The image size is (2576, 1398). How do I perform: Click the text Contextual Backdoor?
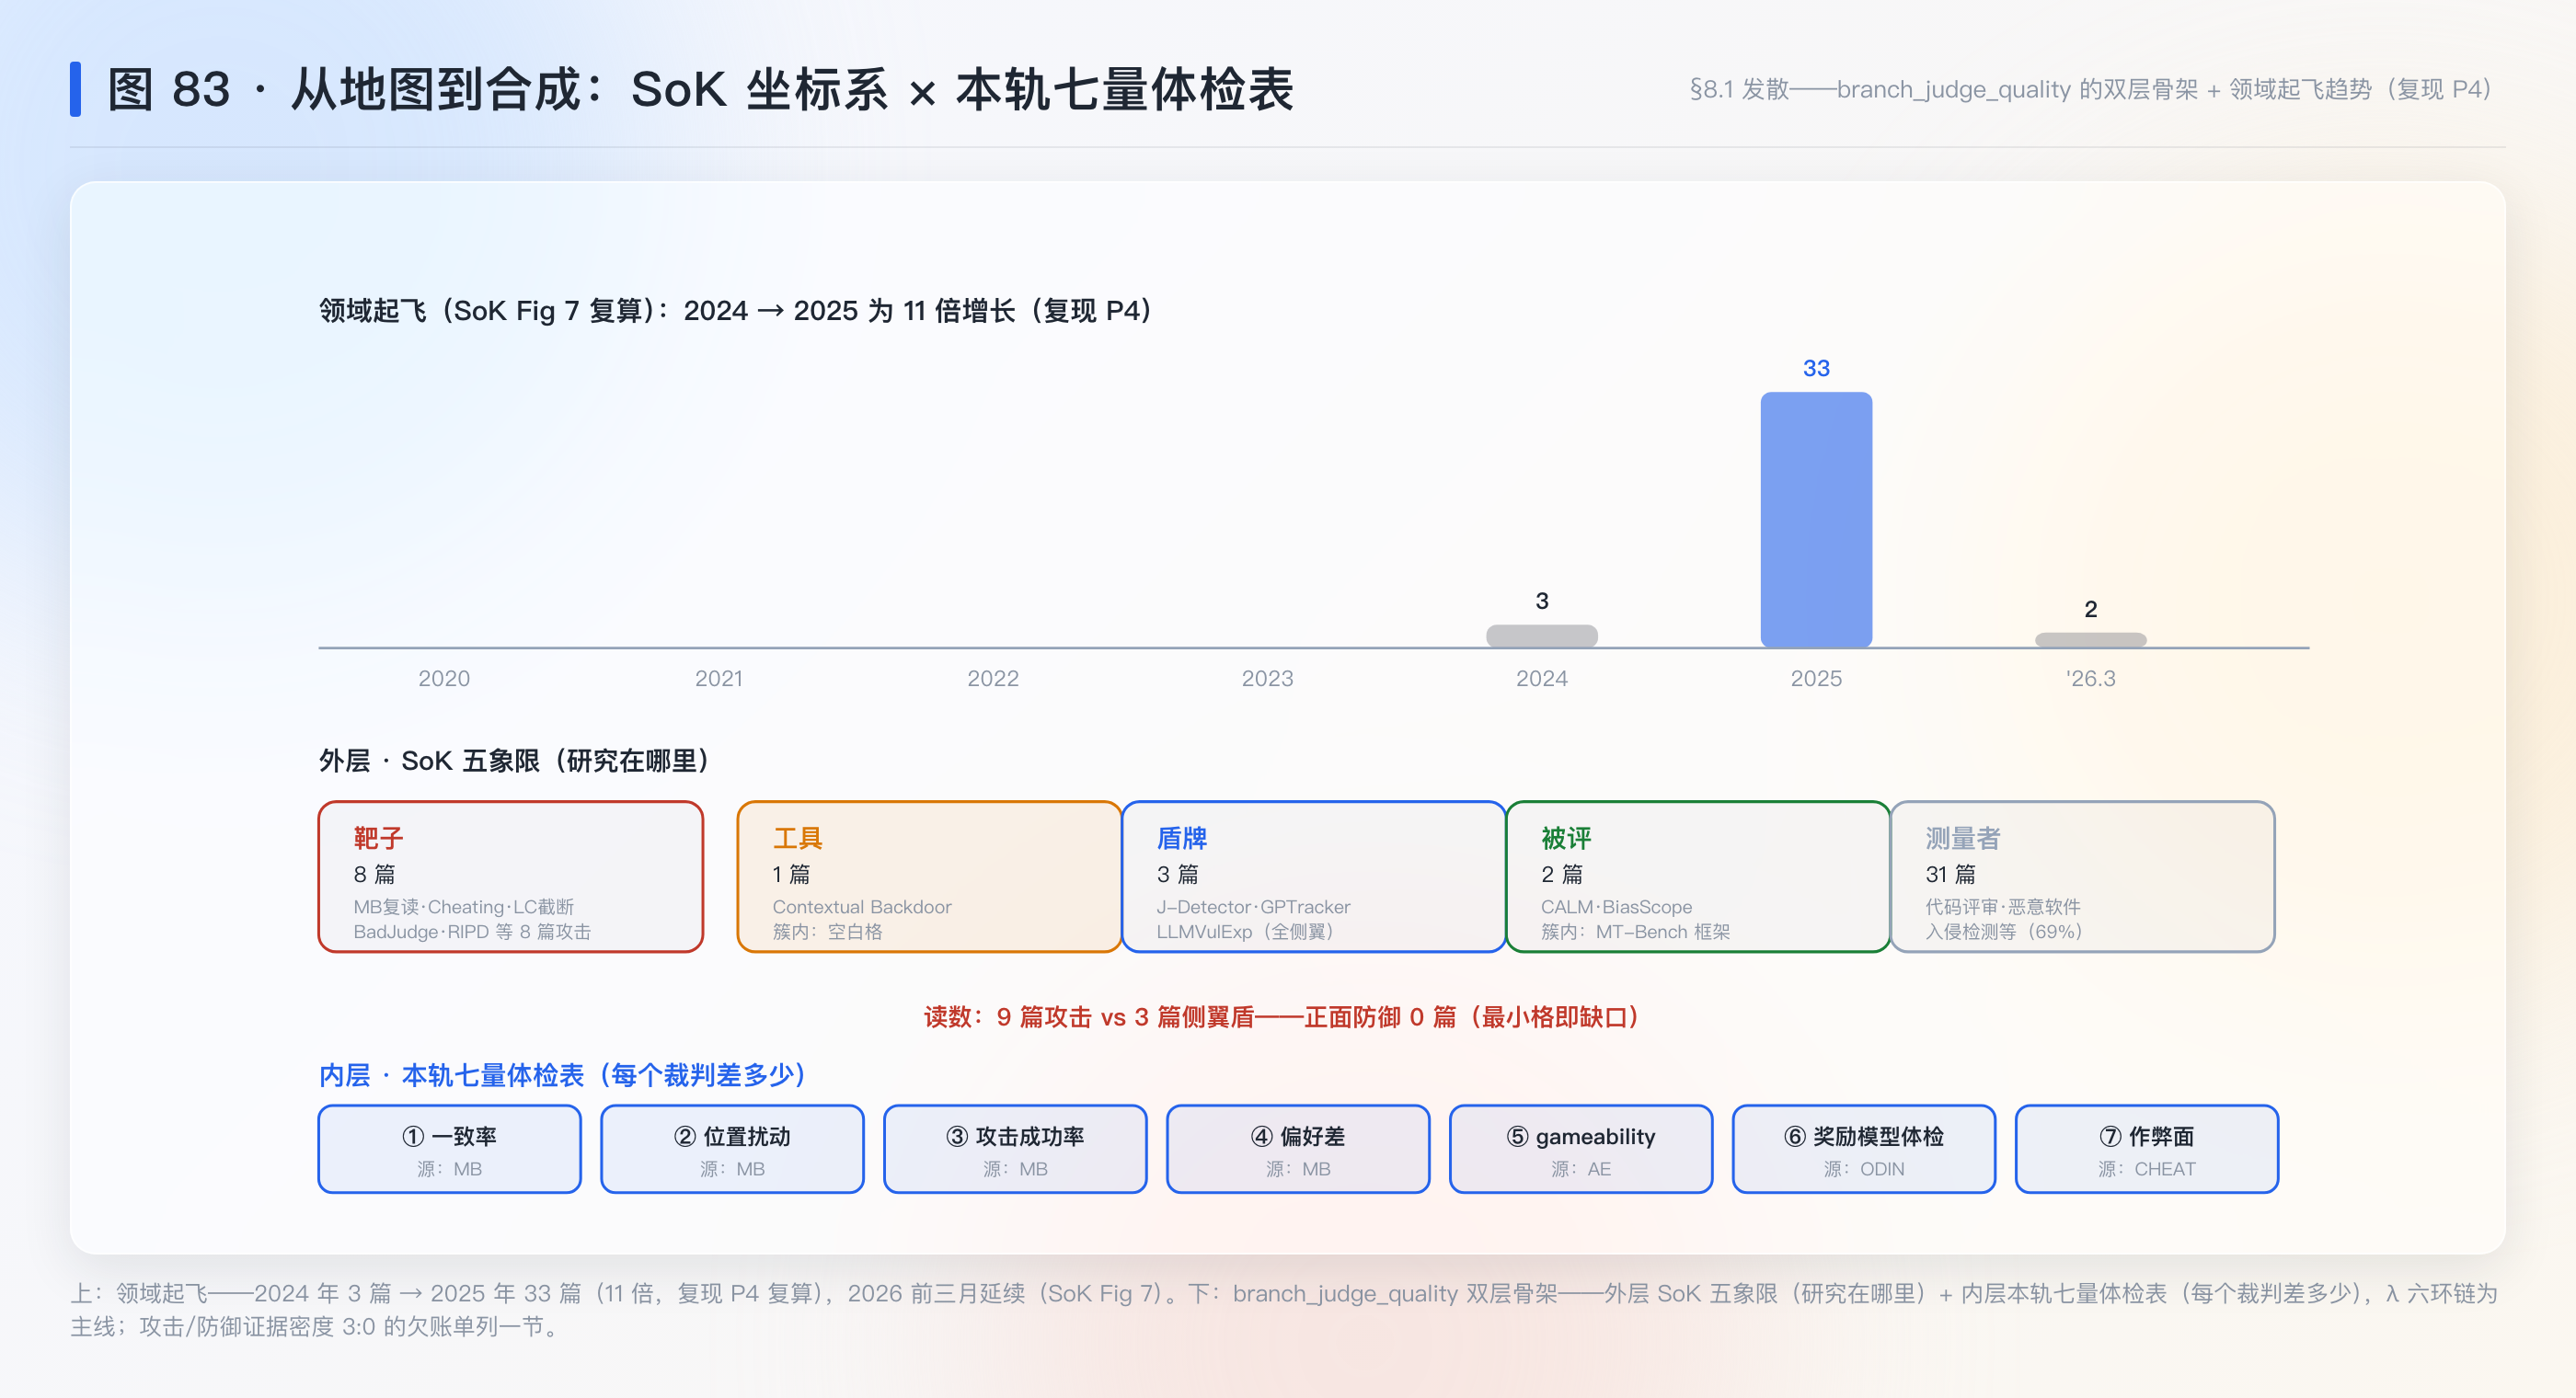coord(862,907)
